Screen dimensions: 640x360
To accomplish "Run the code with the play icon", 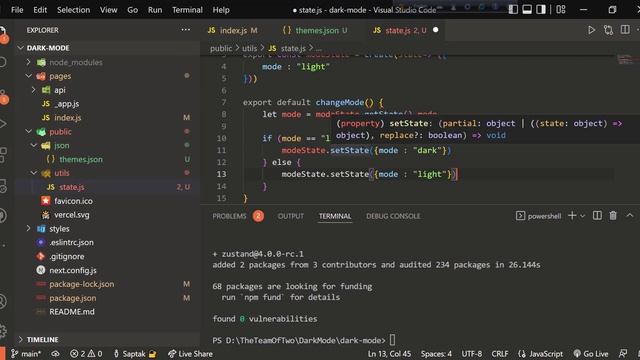I will tap(591, 30).
